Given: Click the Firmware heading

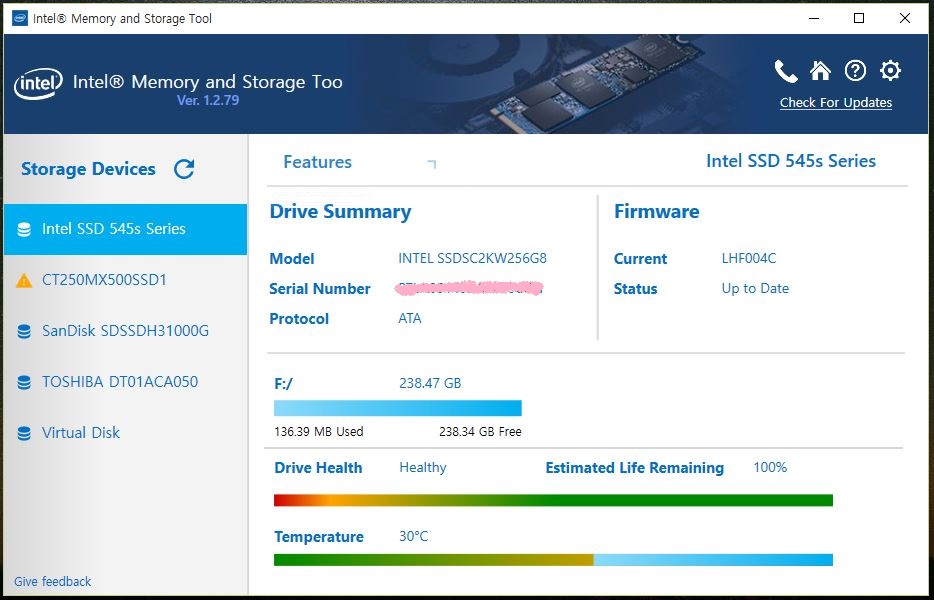Looking at the screenshot, I should (656, 212).
